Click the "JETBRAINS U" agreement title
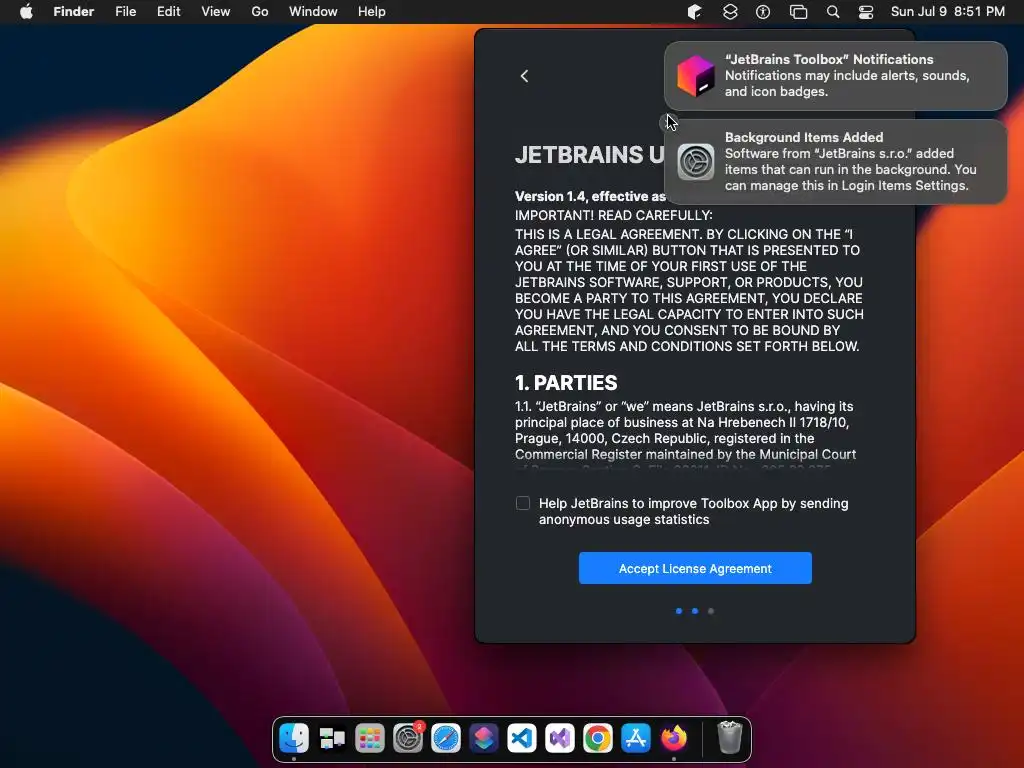The width and height of the screenshot is (1024, 768). click(x=589, y=155)
